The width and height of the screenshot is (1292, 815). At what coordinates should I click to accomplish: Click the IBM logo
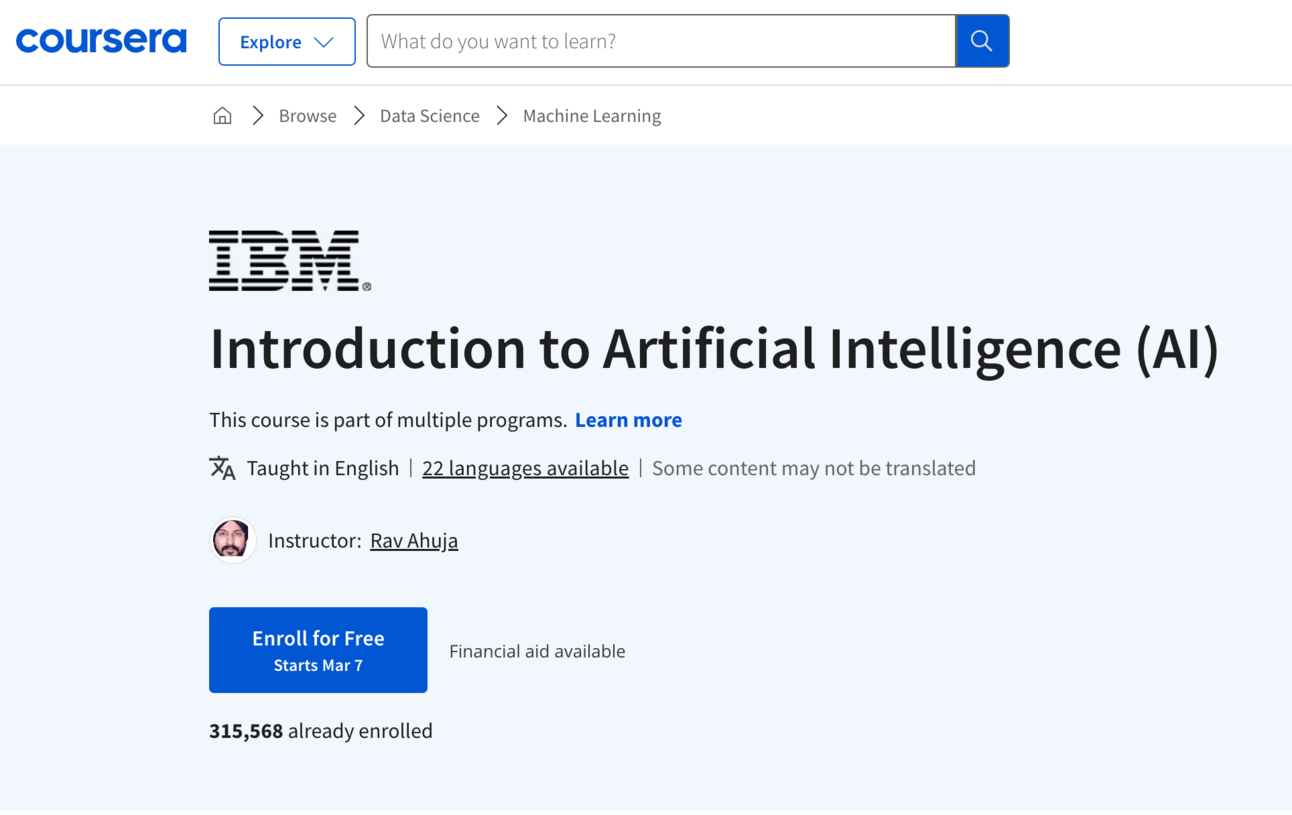(289, 261)
